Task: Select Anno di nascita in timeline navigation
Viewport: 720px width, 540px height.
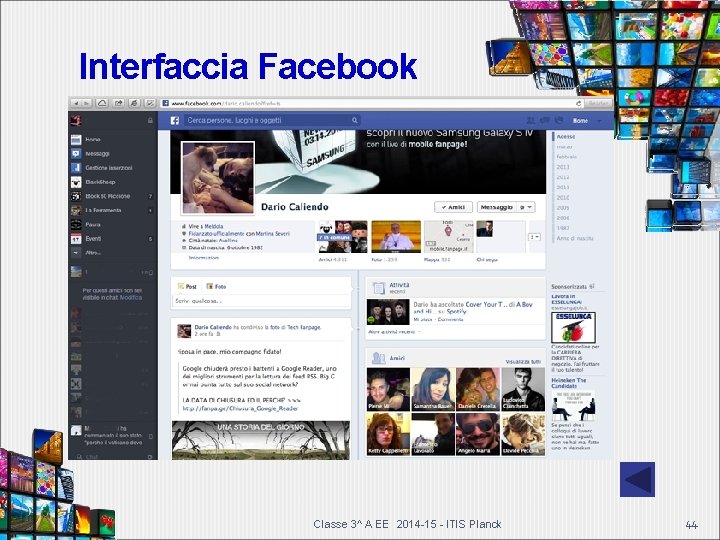Action: pos(575,238)
